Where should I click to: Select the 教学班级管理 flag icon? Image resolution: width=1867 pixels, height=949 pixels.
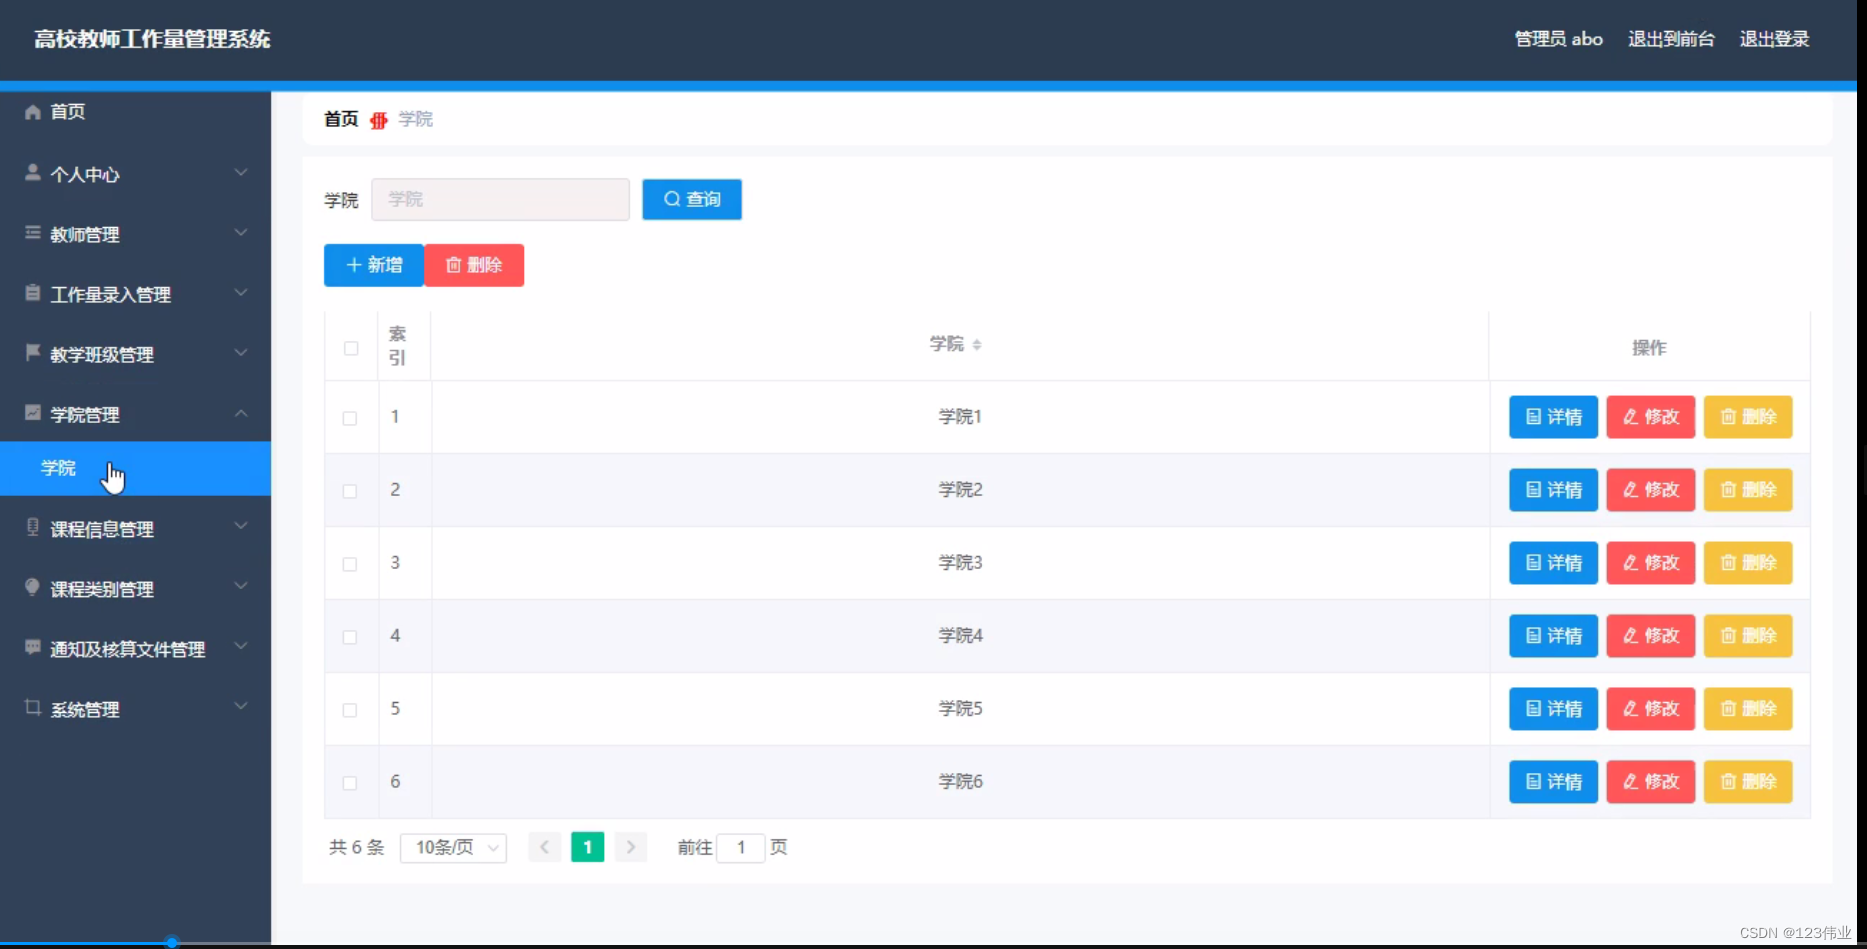click(31, 351)
